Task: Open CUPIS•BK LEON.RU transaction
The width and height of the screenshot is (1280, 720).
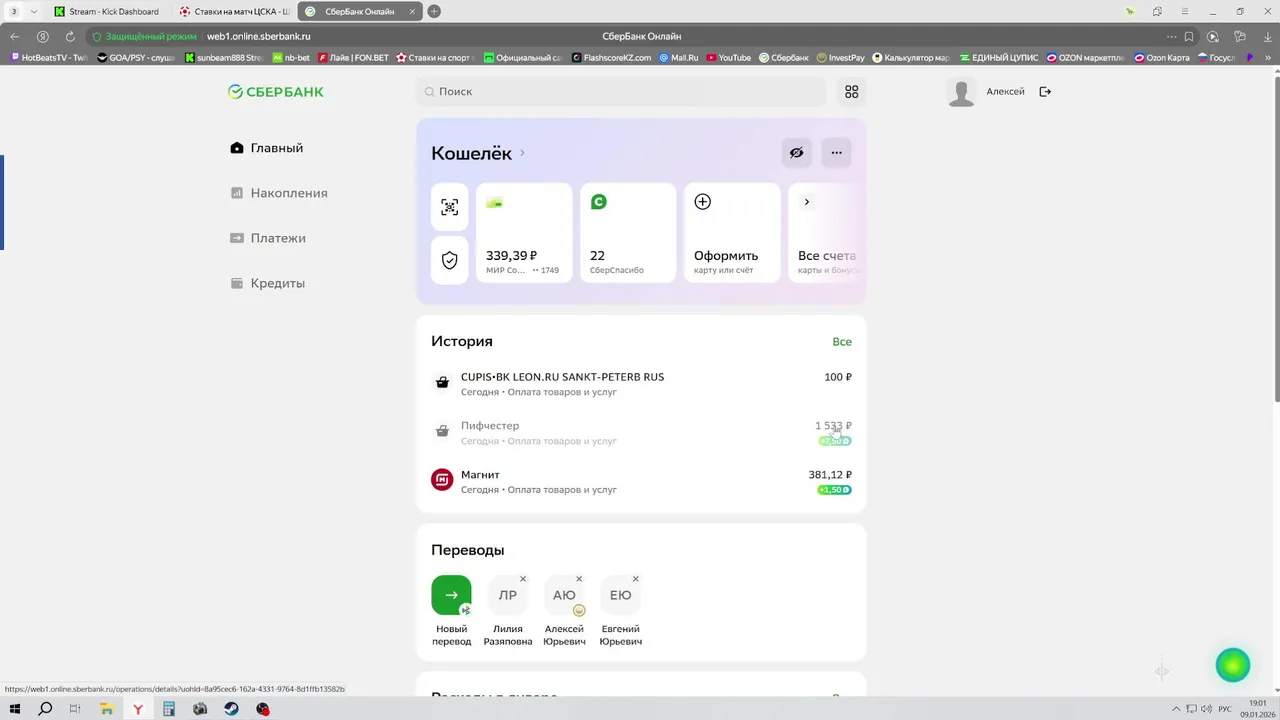Action: [x=641, y=384]
